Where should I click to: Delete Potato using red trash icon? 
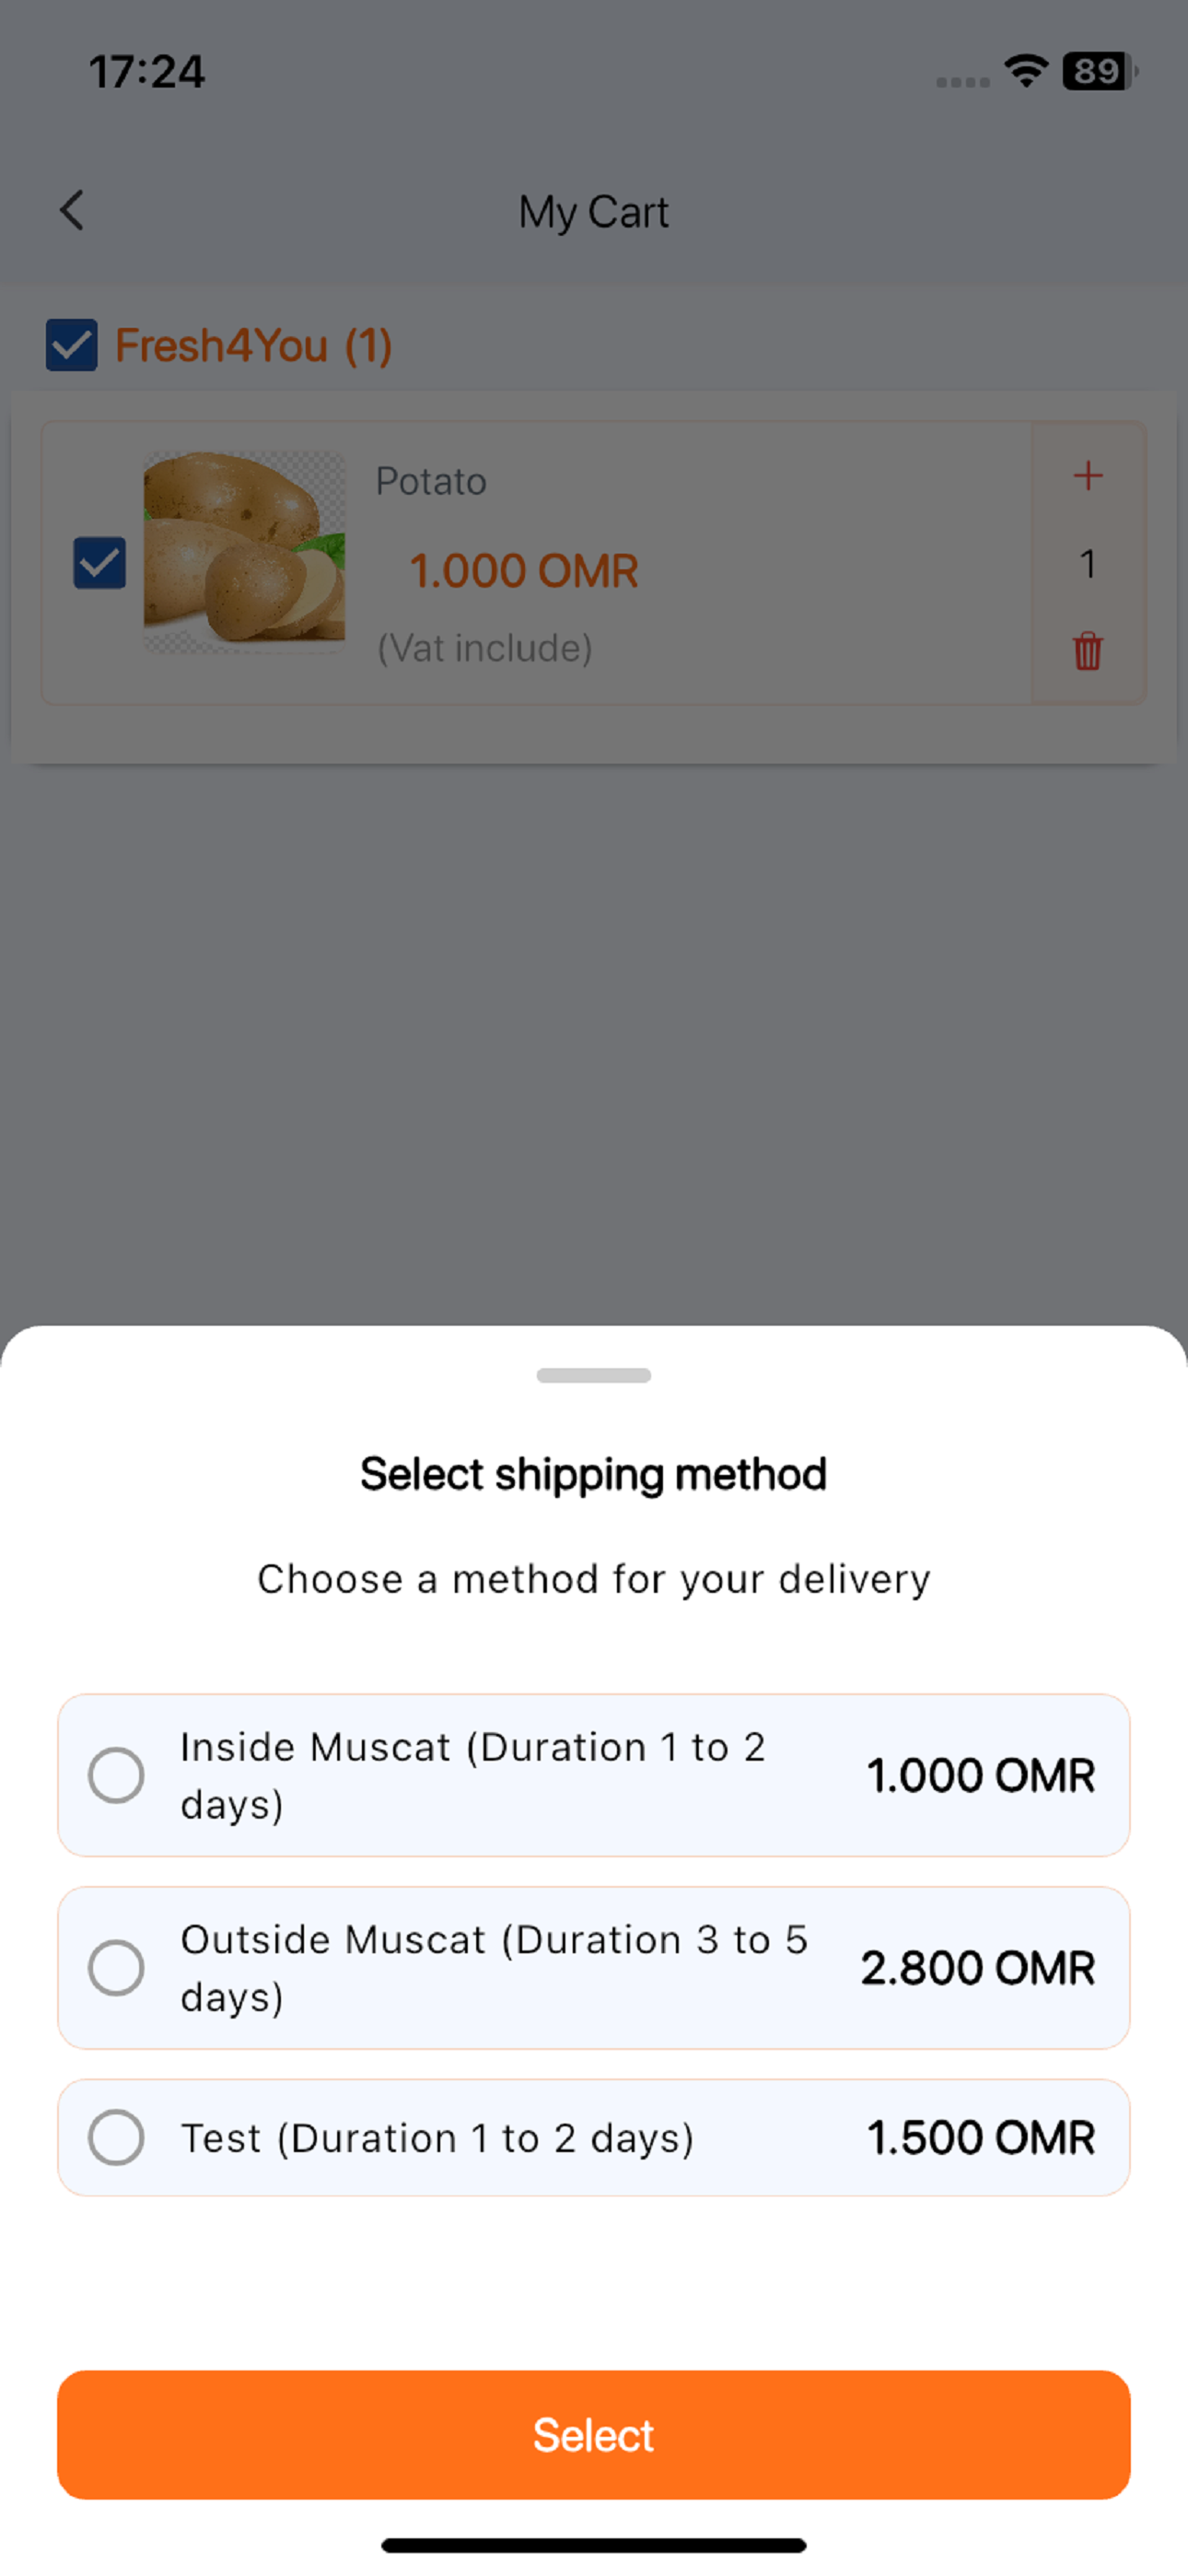(1087, 651)
